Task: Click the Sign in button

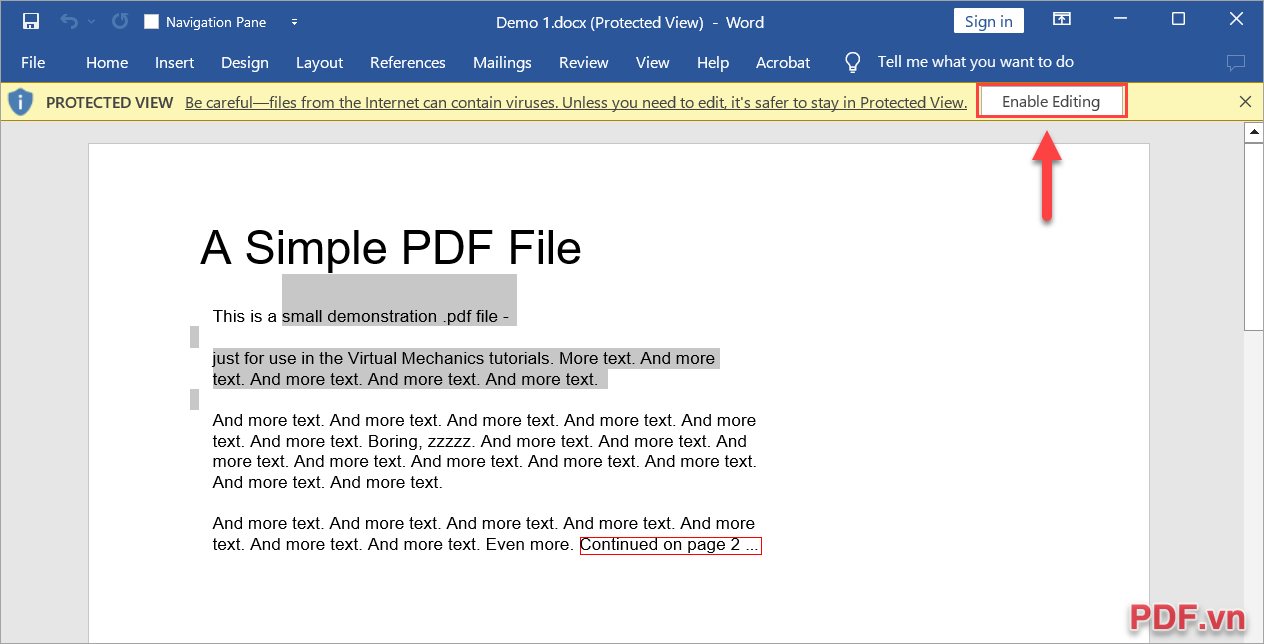Action: (988, 21)
